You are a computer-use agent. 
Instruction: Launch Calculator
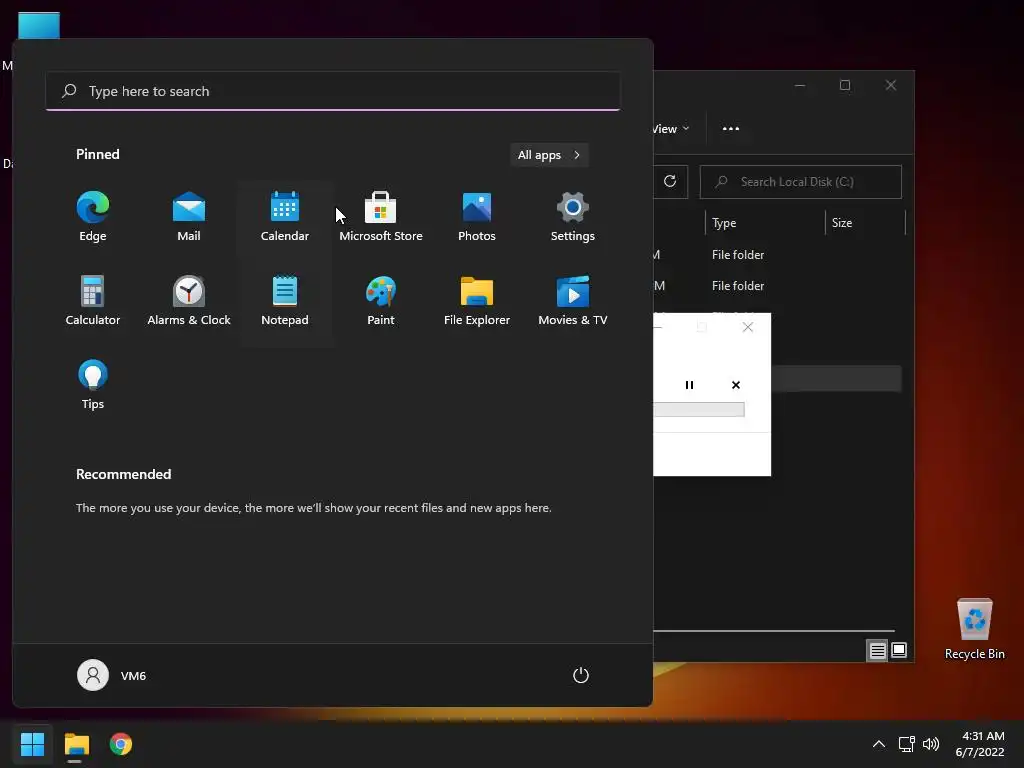pos(93,300)
